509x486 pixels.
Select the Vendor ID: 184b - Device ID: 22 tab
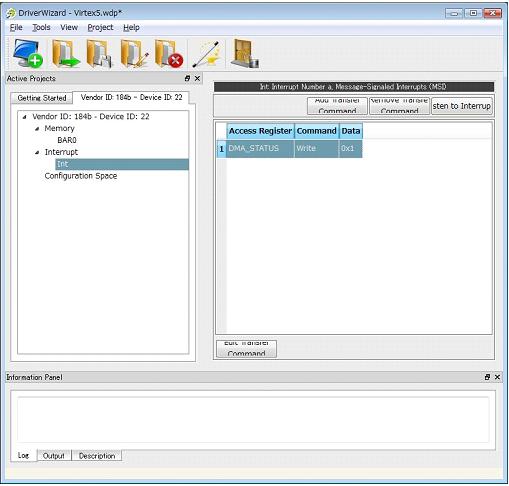pos(131,97)
